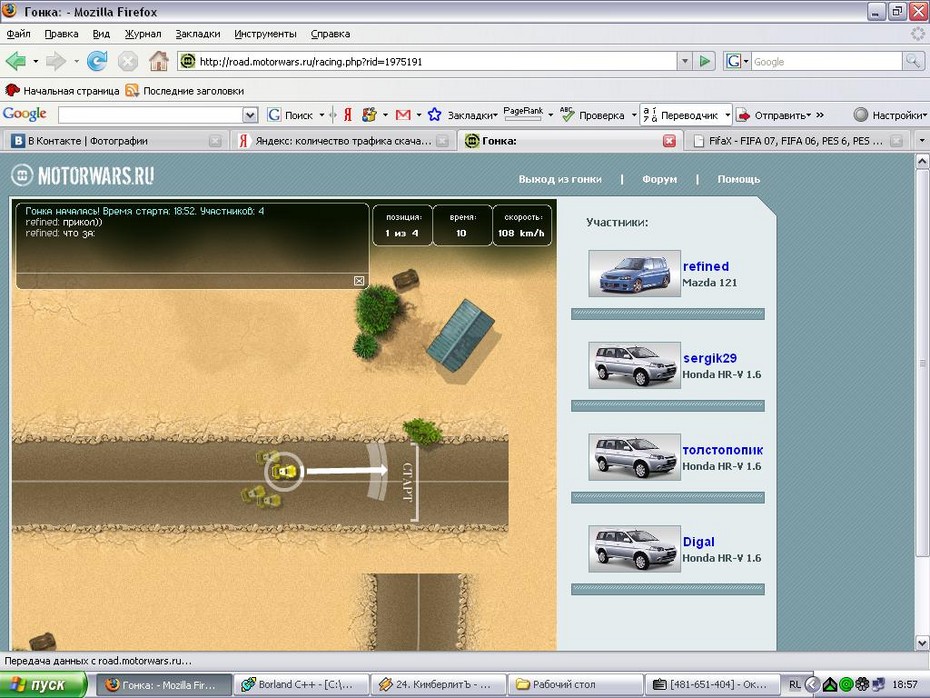Go to the Home page icon
This screenshot has height=698, width=930.
point(158,61)
